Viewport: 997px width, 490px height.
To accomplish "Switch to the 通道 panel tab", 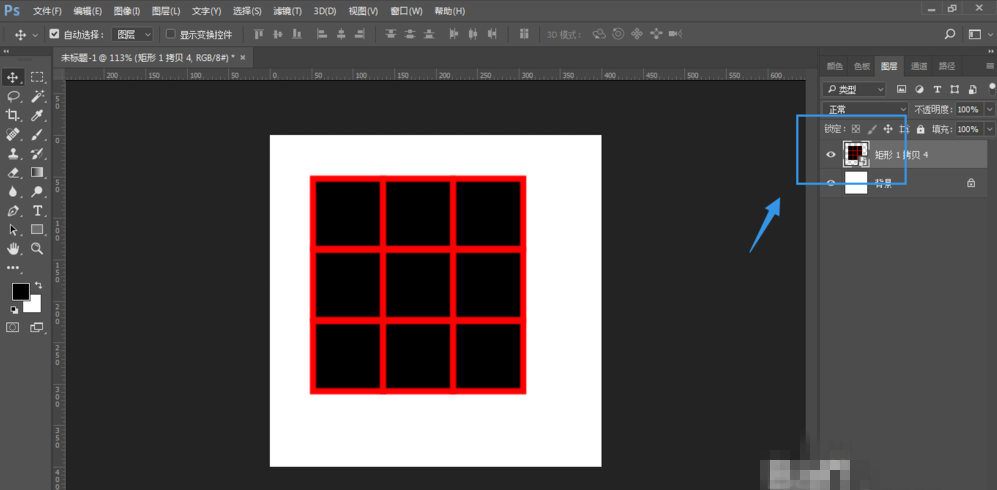I will coord(918,66).
